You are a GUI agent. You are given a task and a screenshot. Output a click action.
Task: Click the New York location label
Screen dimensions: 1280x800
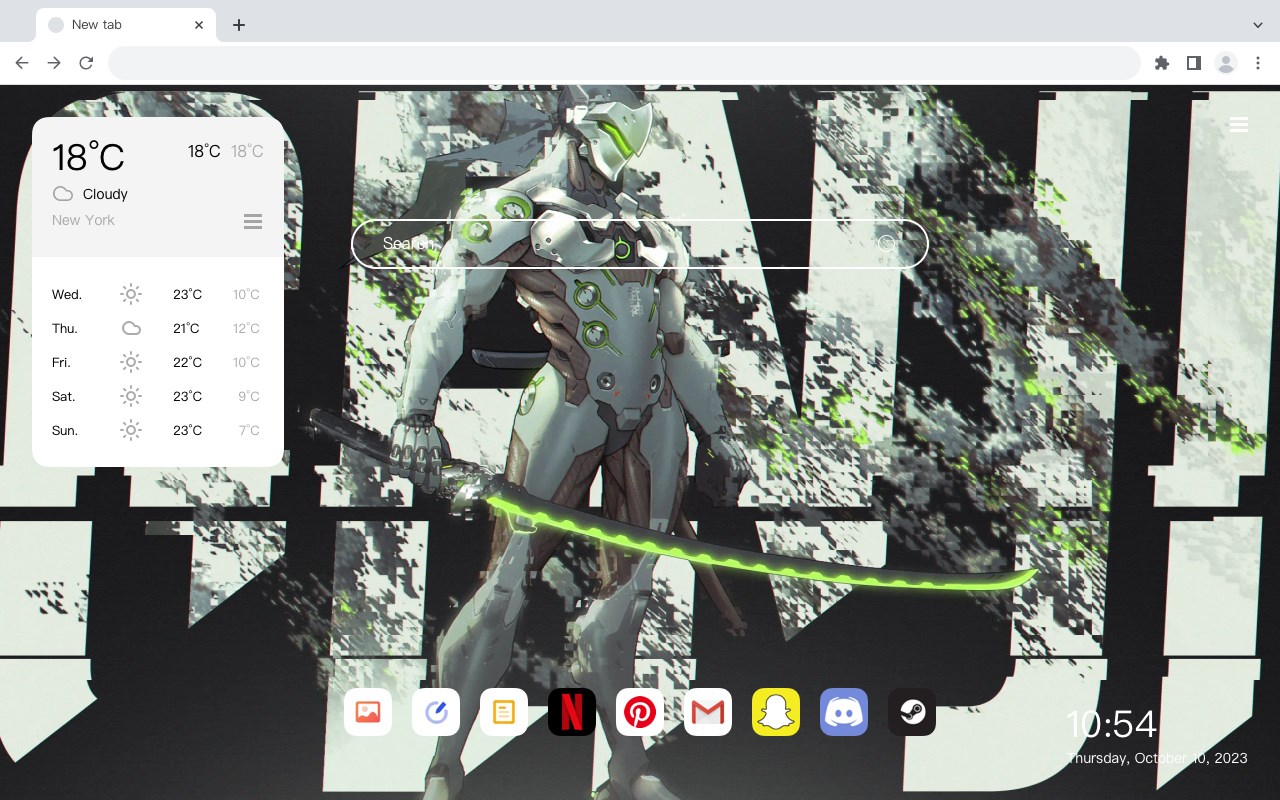coord(83,220)
